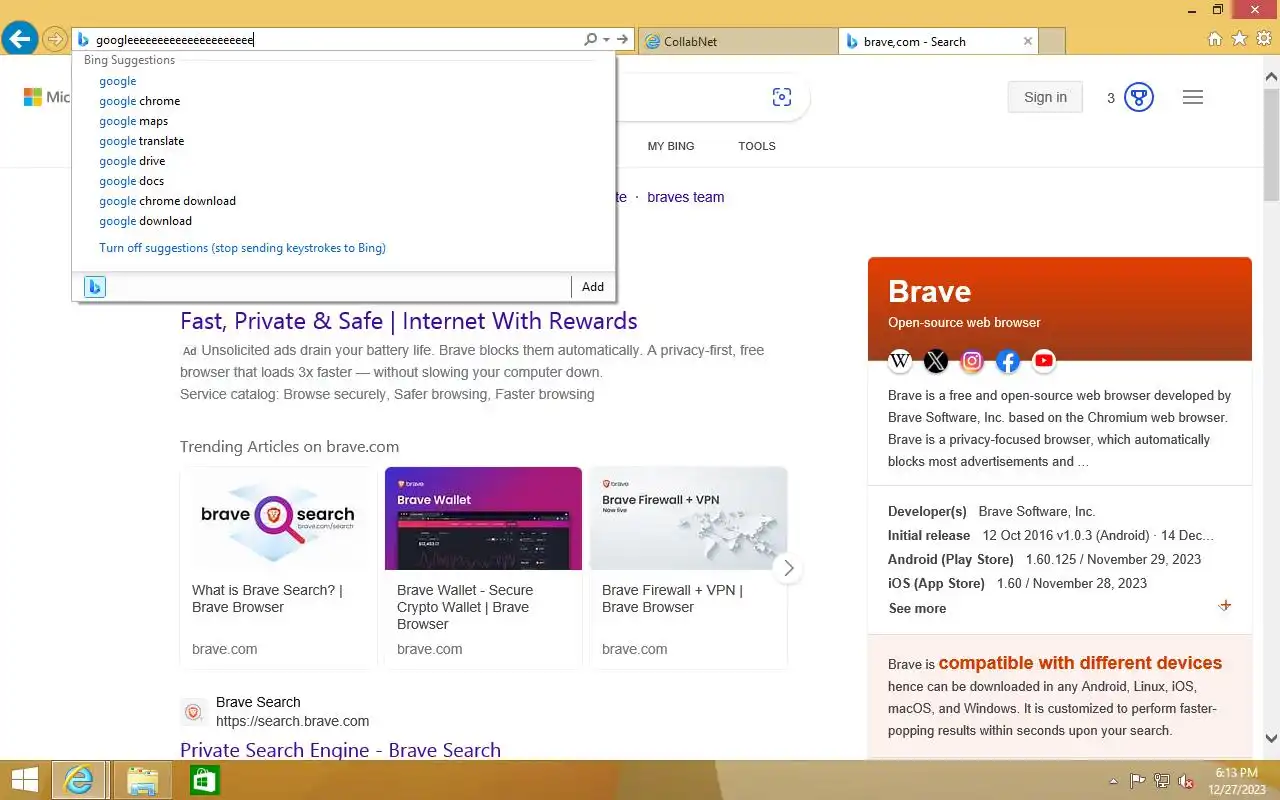Click the page scrollbar up arrow
Screen dimensions: 1280x800
(x=1271, y=76)
